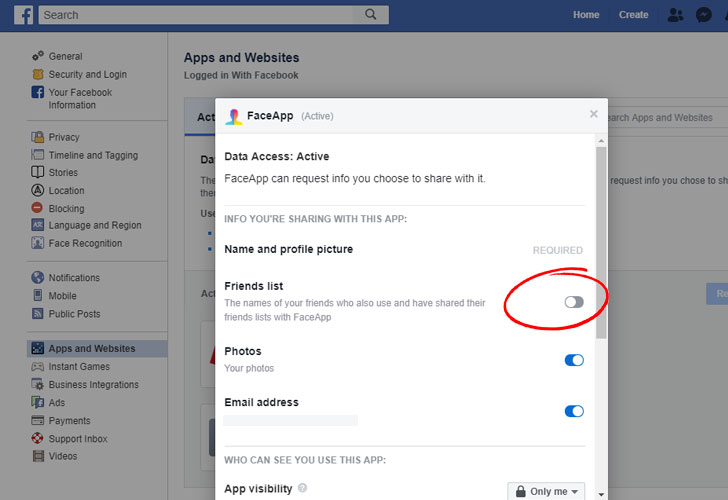728x500 pixels.
Task: Open the Messenger icon in top bar
Action: tap(704, 15)
